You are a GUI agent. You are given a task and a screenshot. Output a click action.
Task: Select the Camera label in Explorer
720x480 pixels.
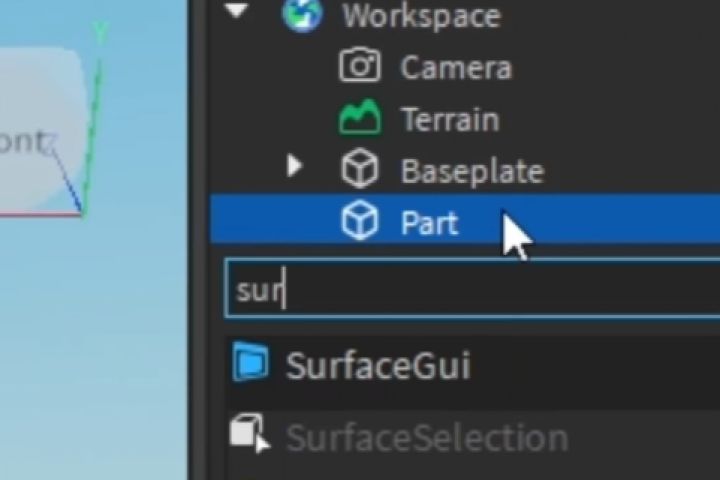coord(456,68)
